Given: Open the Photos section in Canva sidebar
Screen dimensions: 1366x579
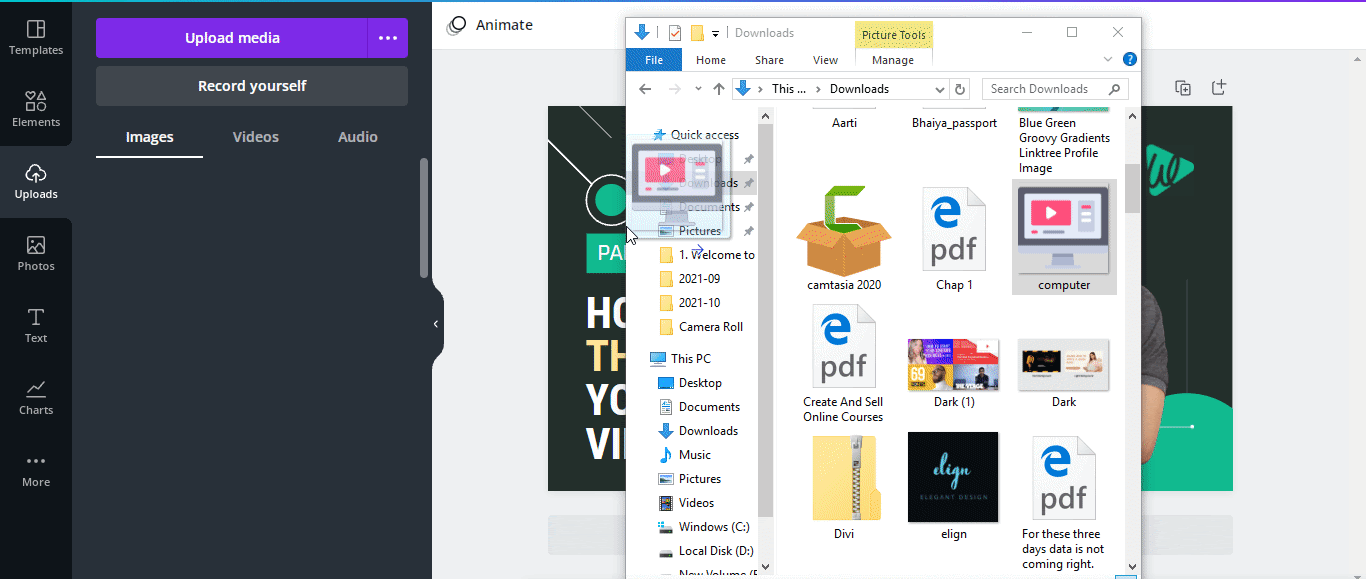Looking at the screenshot, I should pyautogui.click(x=36, y=254).
